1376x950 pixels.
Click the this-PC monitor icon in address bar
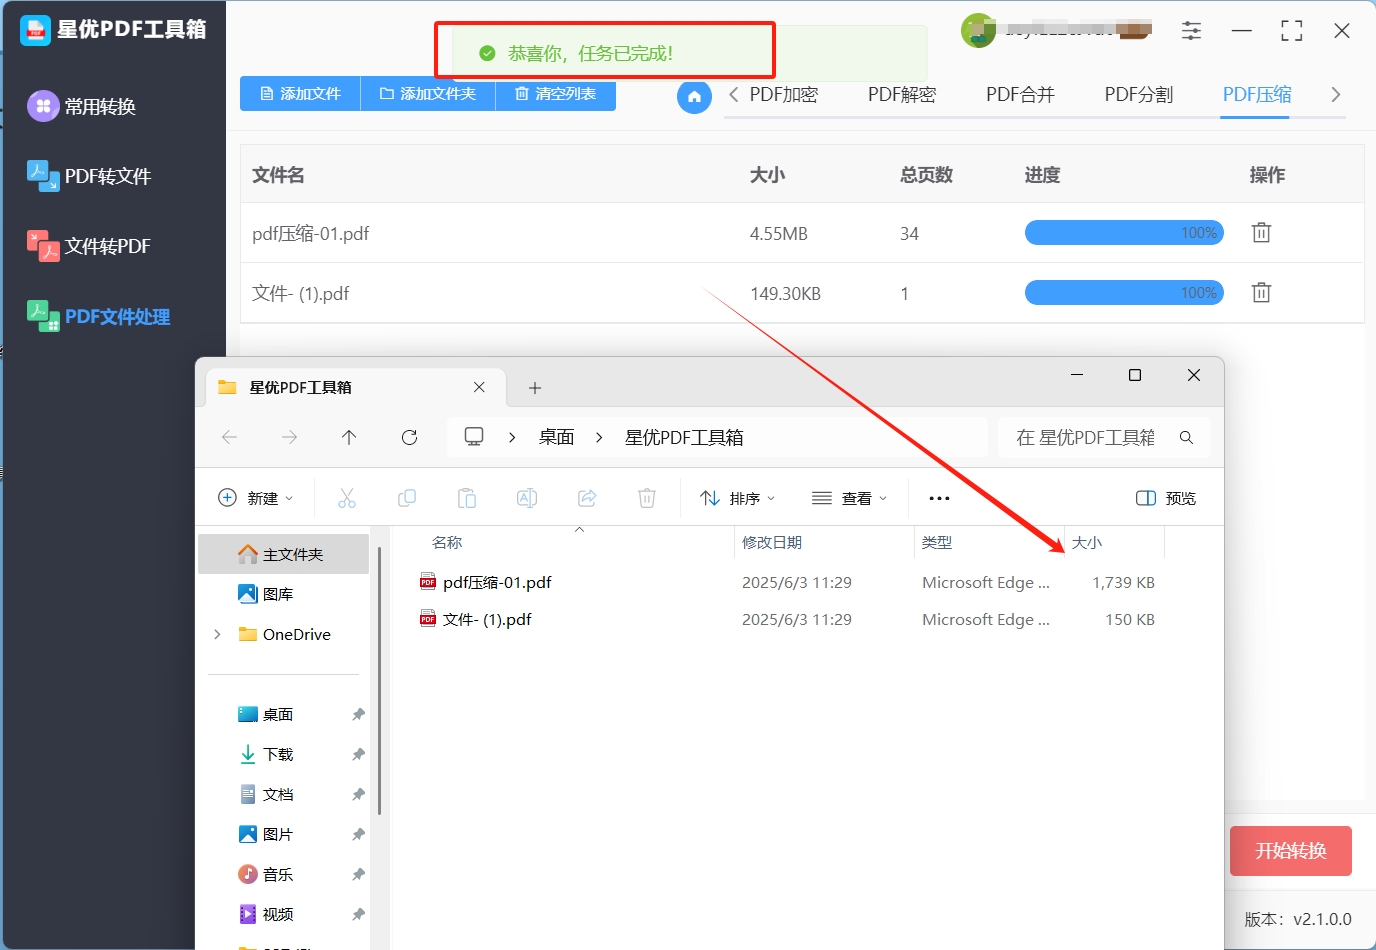click(x=474, y=437)
